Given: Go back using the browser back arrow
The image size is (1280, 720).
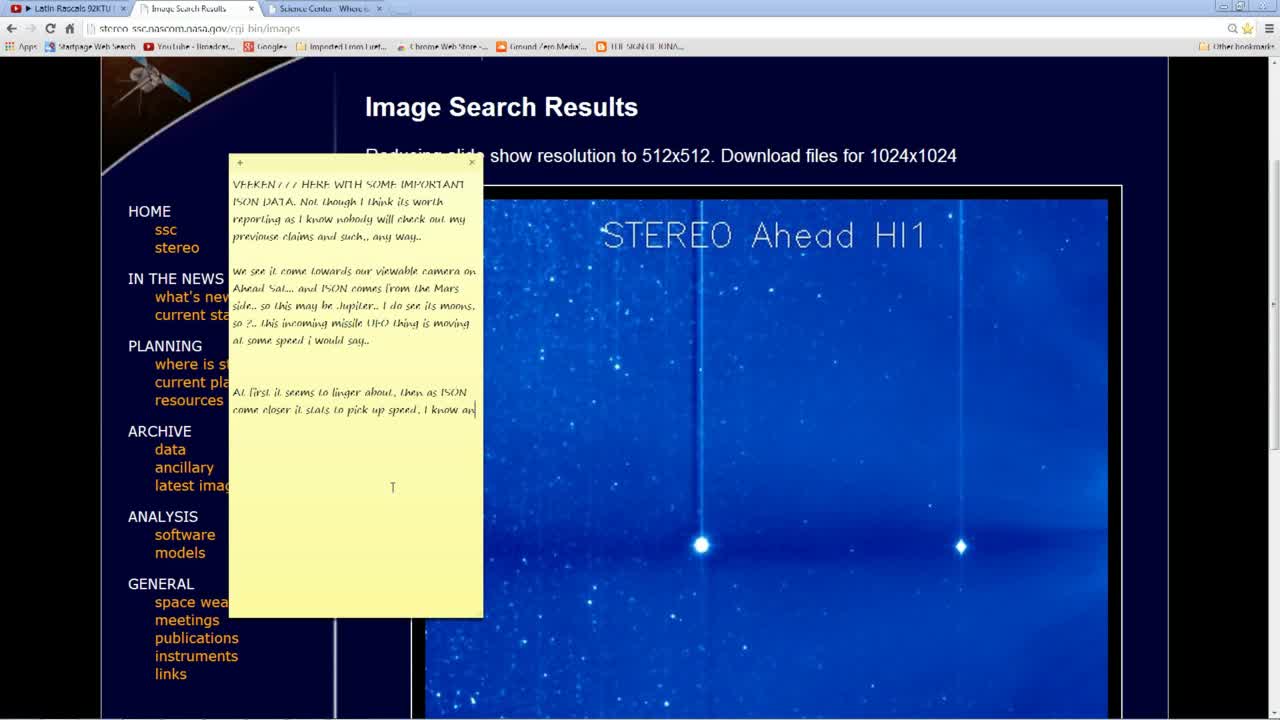Looking at the screenshot, I should point(11,28).
